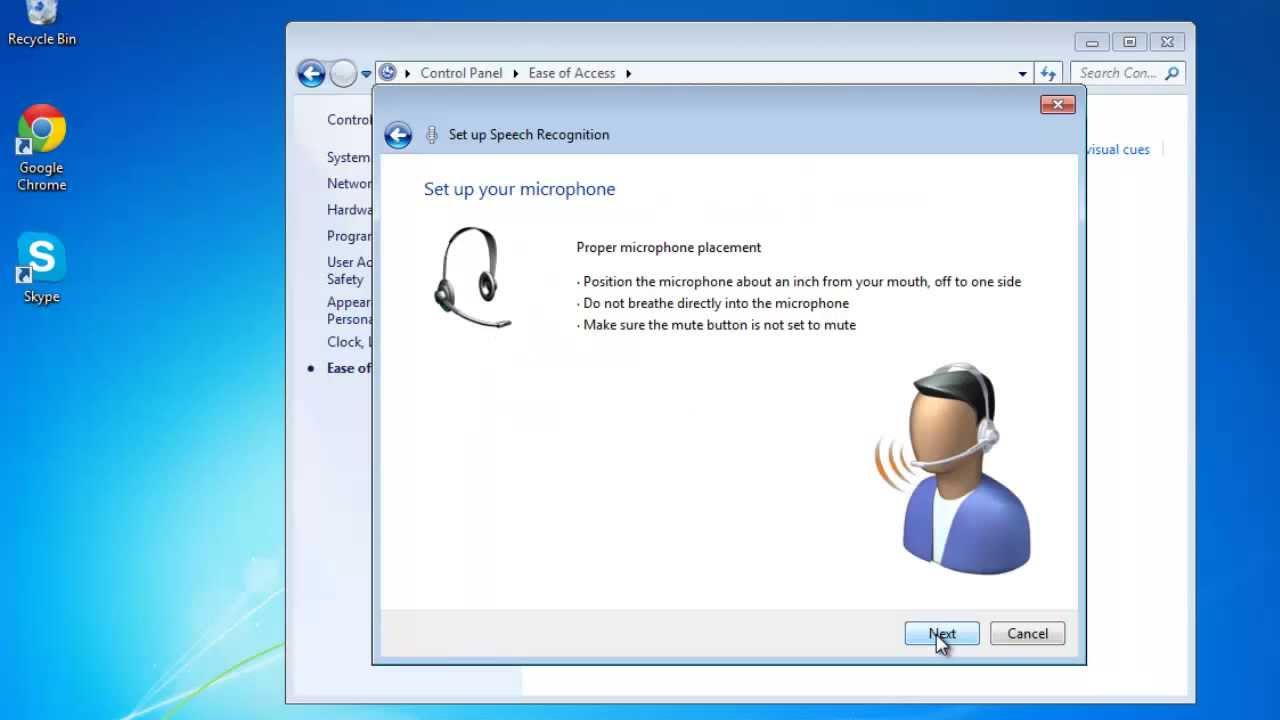
Task: Click the back arrow in the Speech Recognition wizard
Action: click(398, 134)
